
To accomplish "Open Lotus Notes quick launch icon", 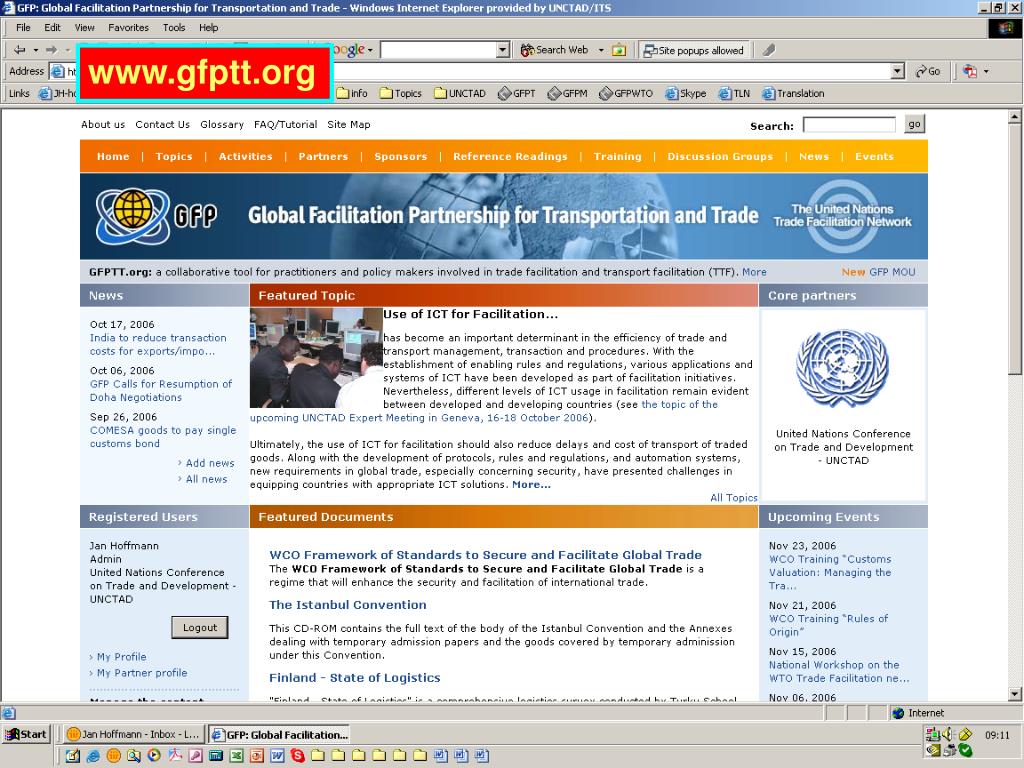I will (114, 756).
